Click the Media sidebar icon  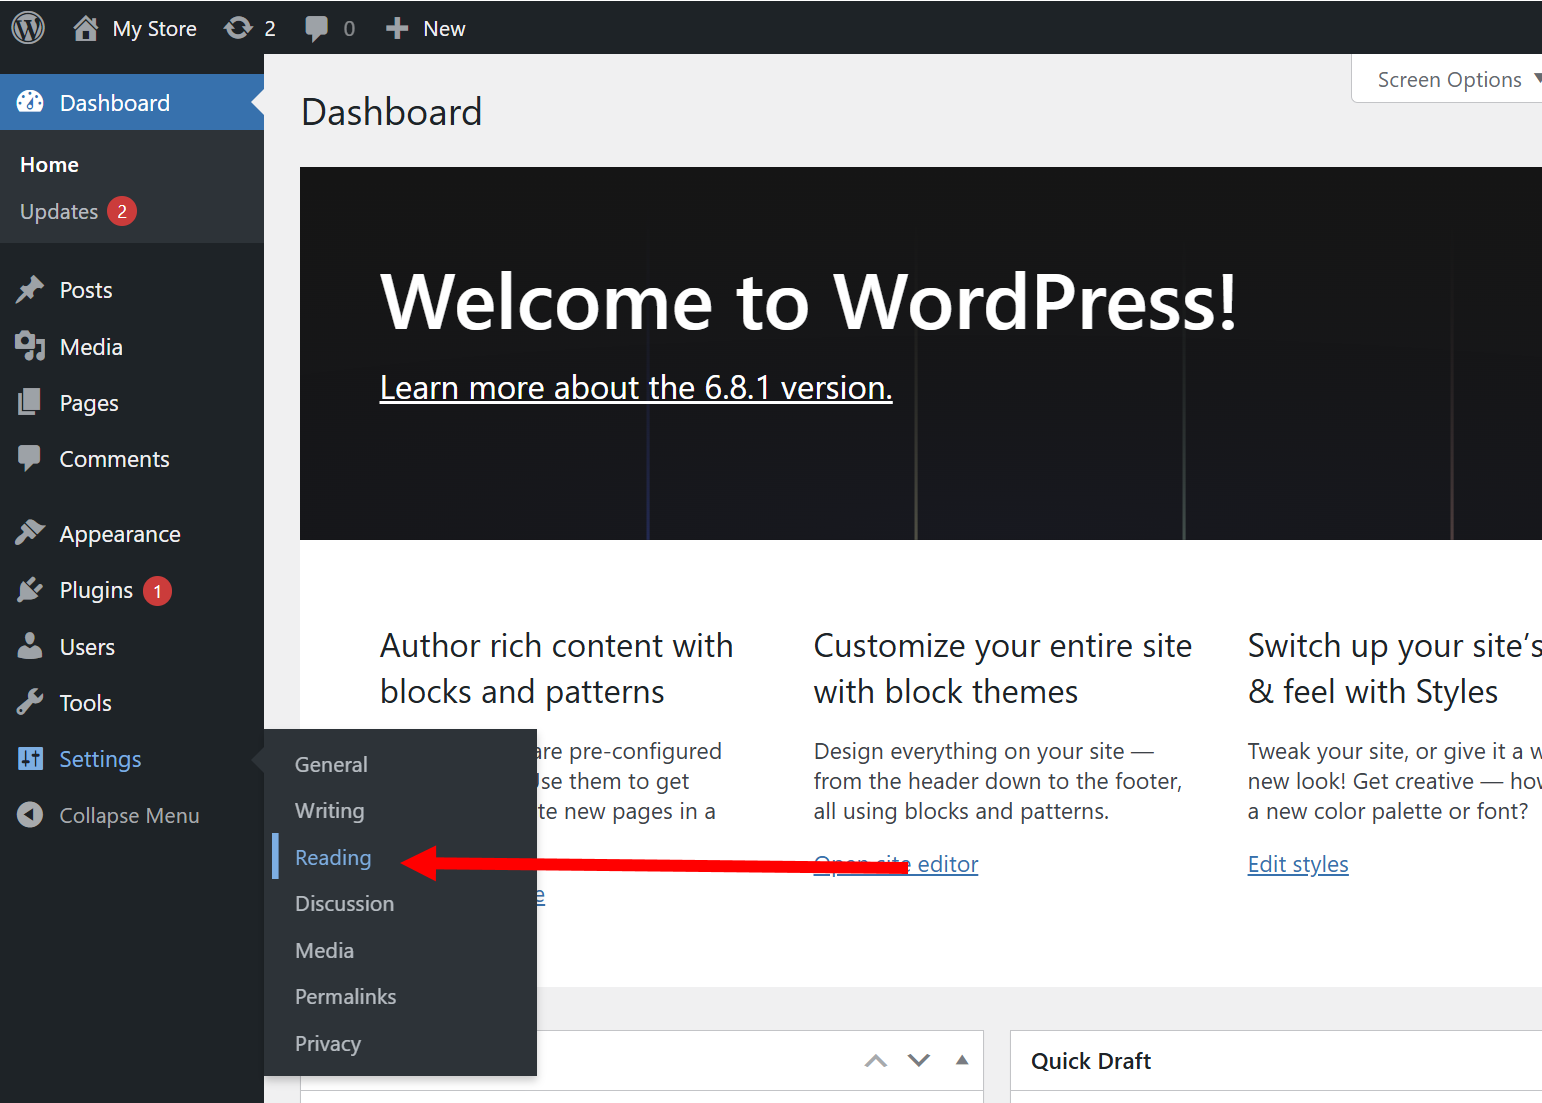point(30,346)
